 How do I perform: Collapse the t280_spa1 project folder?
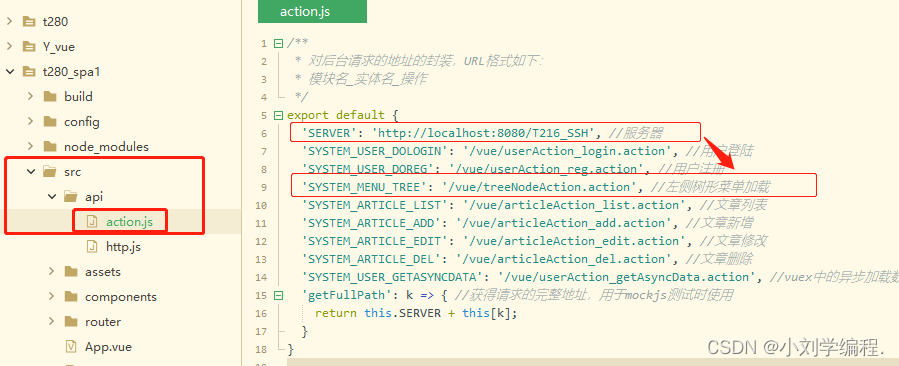9,72
